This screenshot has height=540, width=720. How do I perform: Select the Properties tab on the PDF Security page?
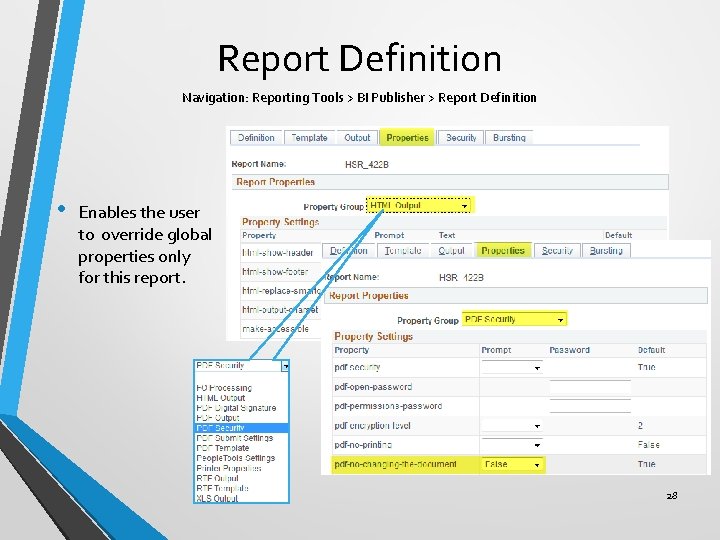coord(503,251)
